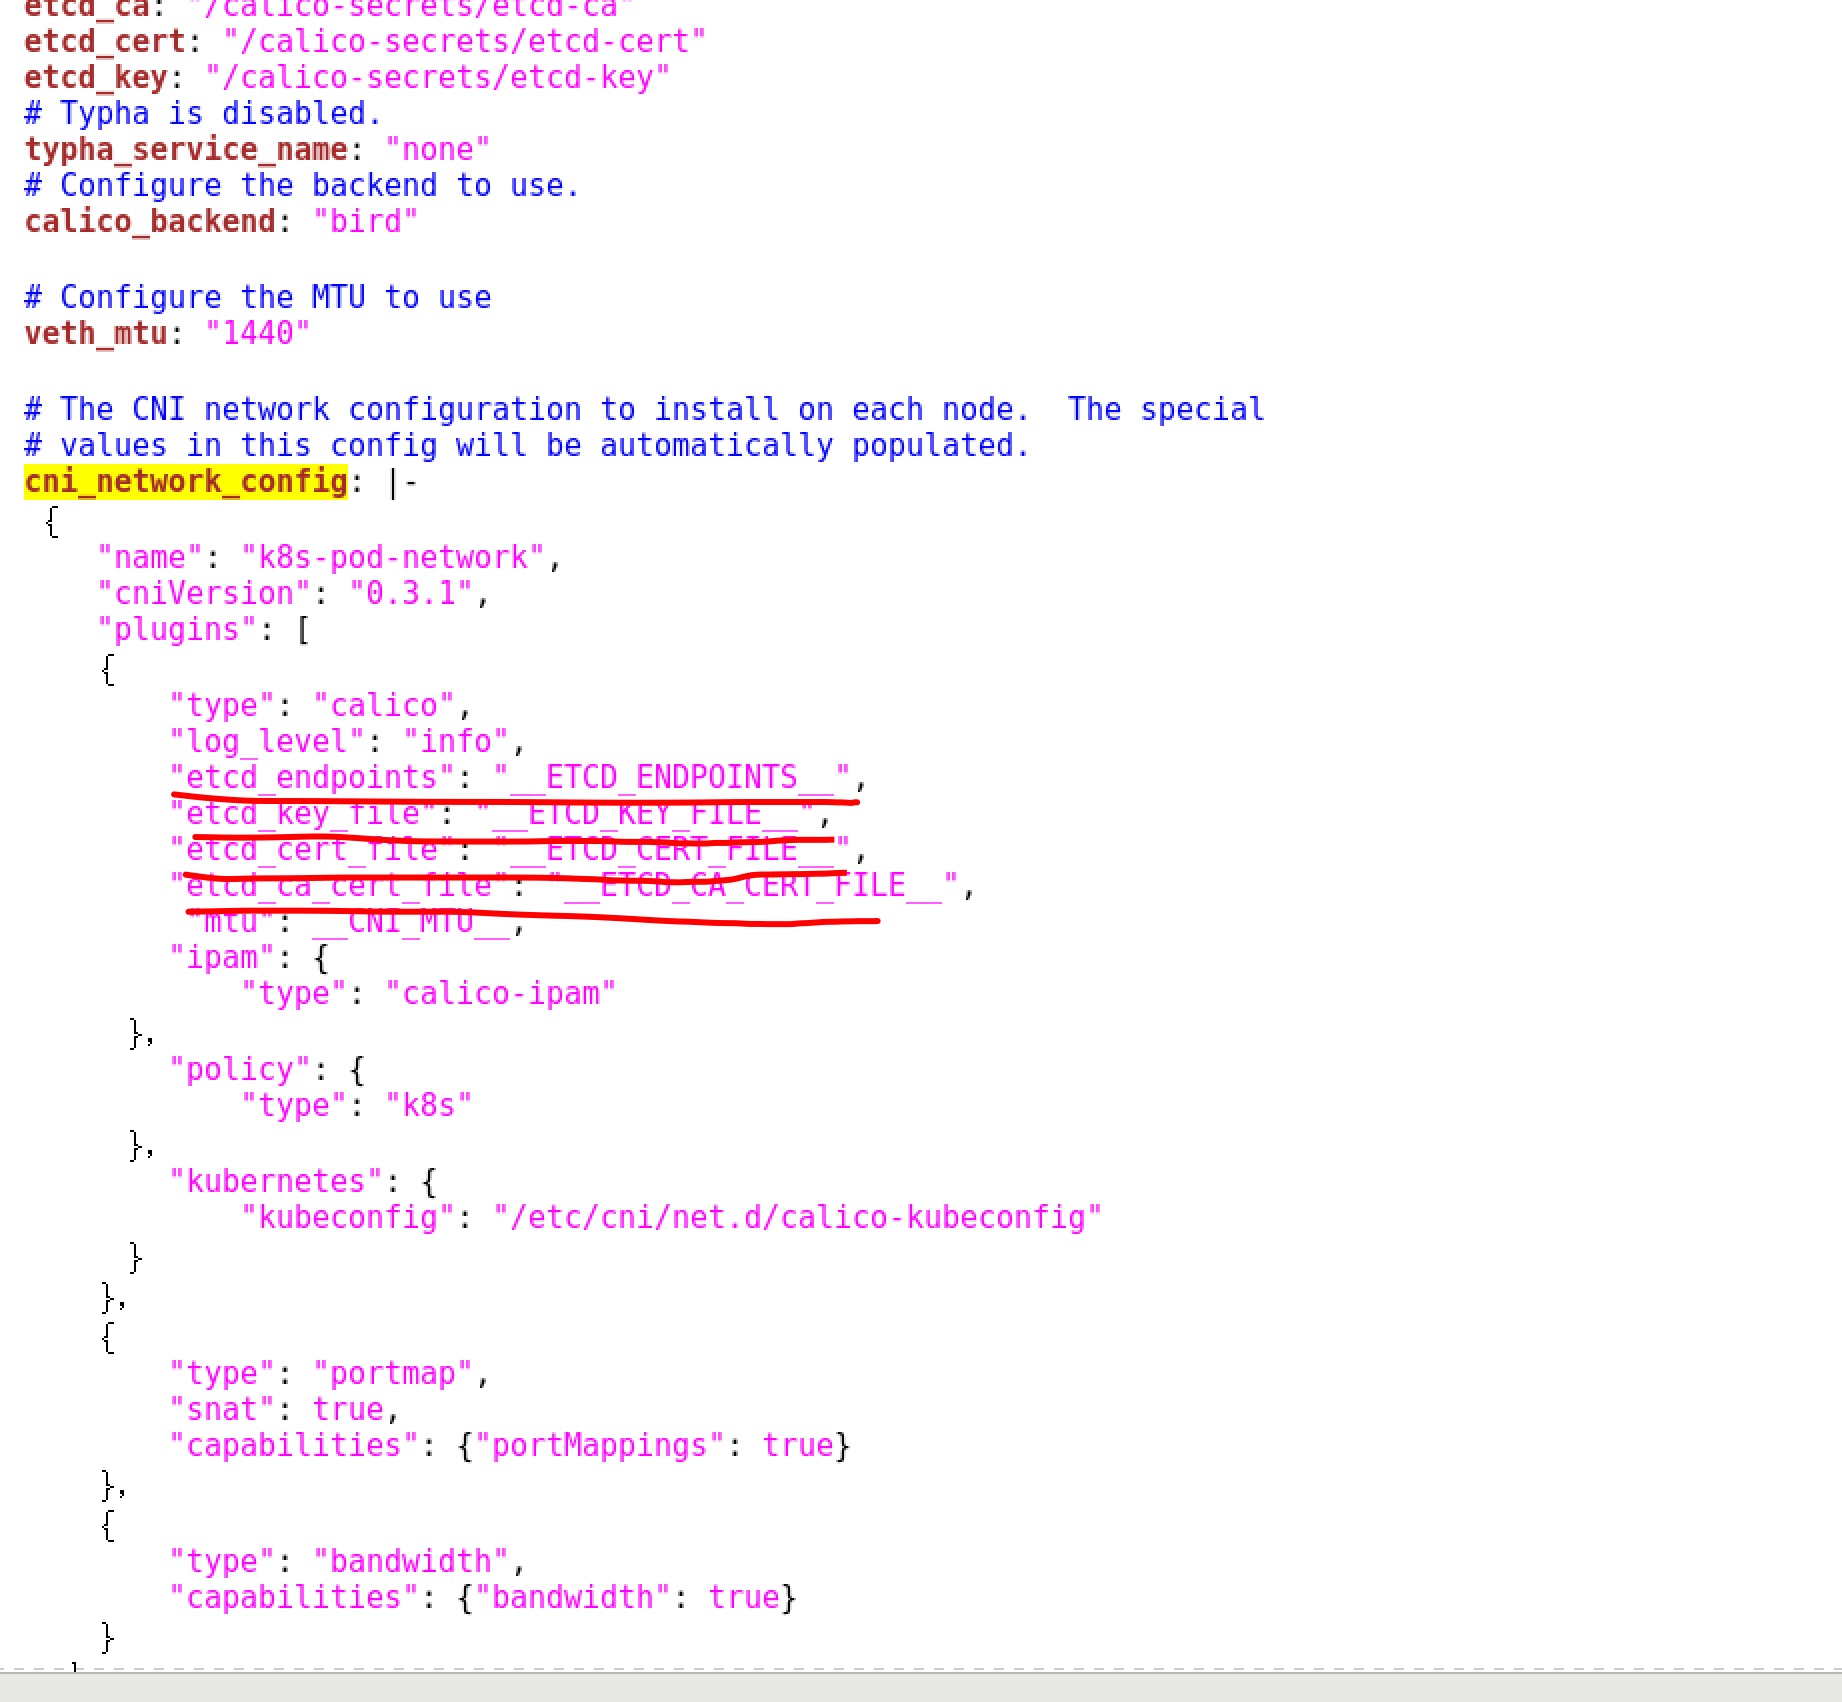Select the "__ETCD_ENDPOINTS__" placeholder value
The image size is (1842, 1702).
click(x=672, y=778)
